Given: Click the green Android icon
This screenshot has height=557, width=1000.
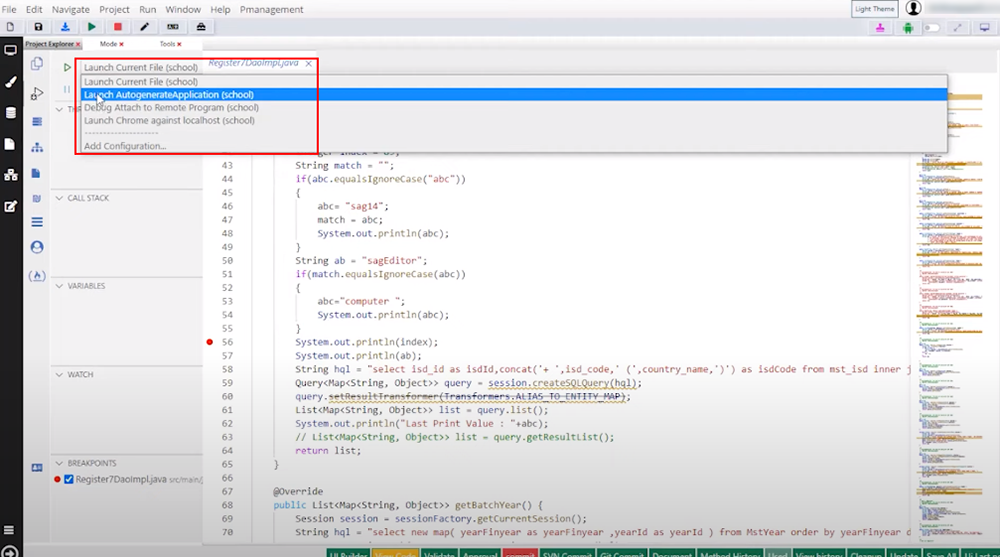Looking at the screenshot, I should click(907, 27).
